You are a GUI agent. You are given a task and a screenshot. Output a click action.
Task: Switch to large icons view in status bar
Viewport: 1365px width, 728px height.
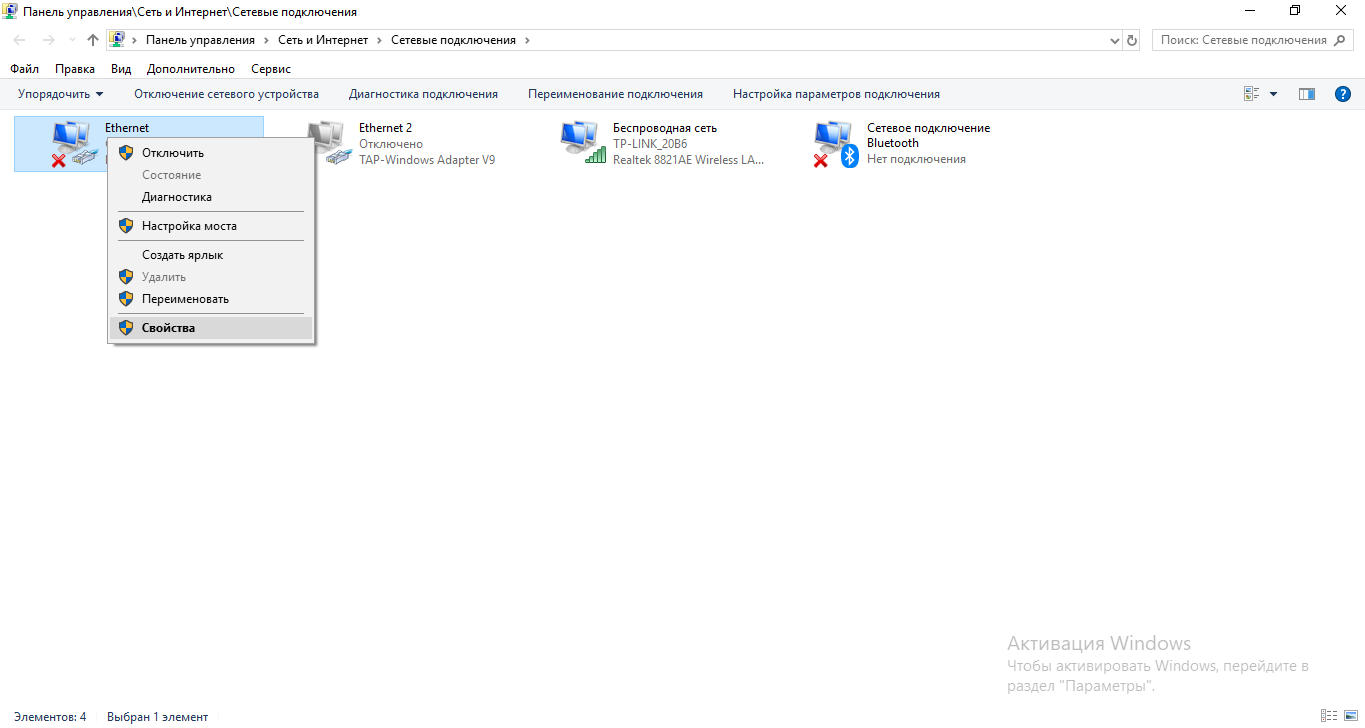point(1349,716)
